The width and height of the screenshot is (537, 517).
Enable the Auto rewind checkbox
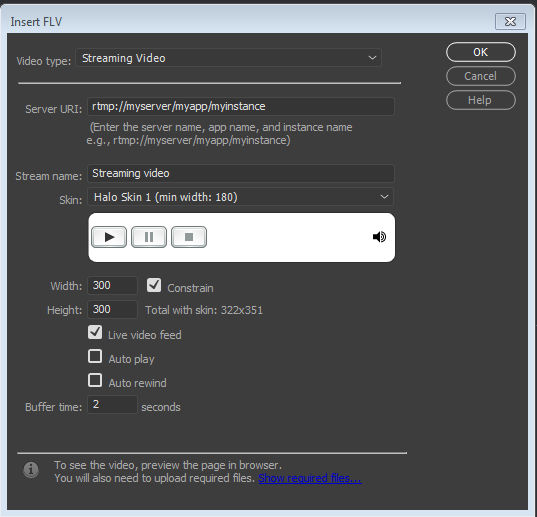click(x=95, y=380)
